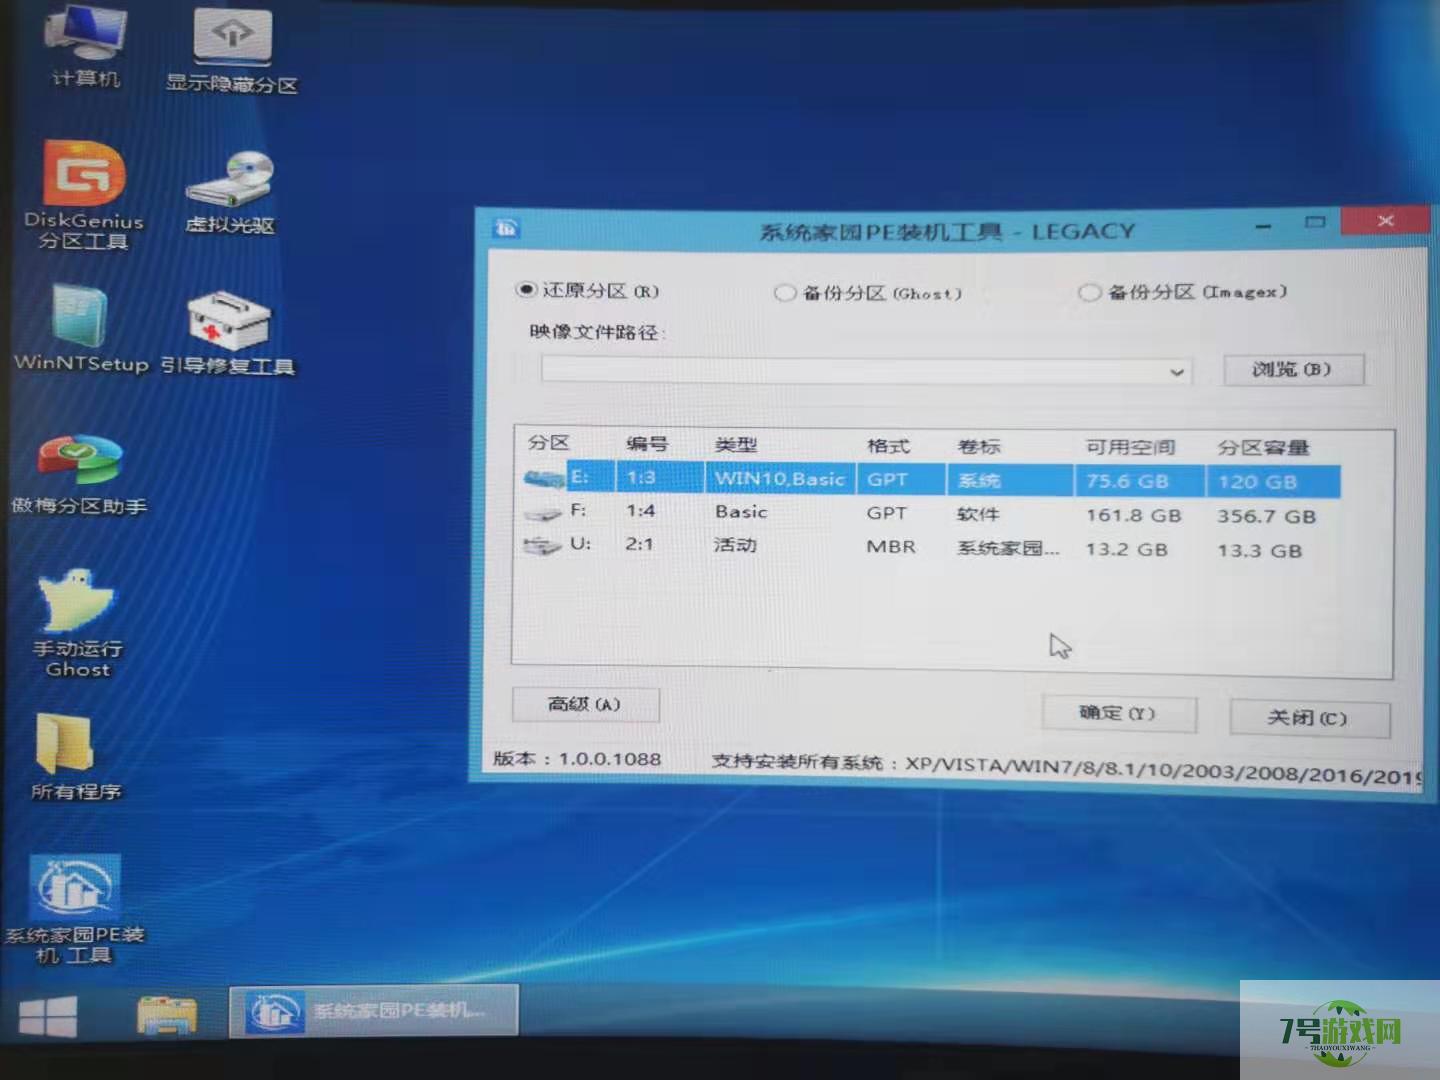Minimize the PE装机工具 window
The height and width of the screenshot is (1080, 1440).
pos(1264,226)
